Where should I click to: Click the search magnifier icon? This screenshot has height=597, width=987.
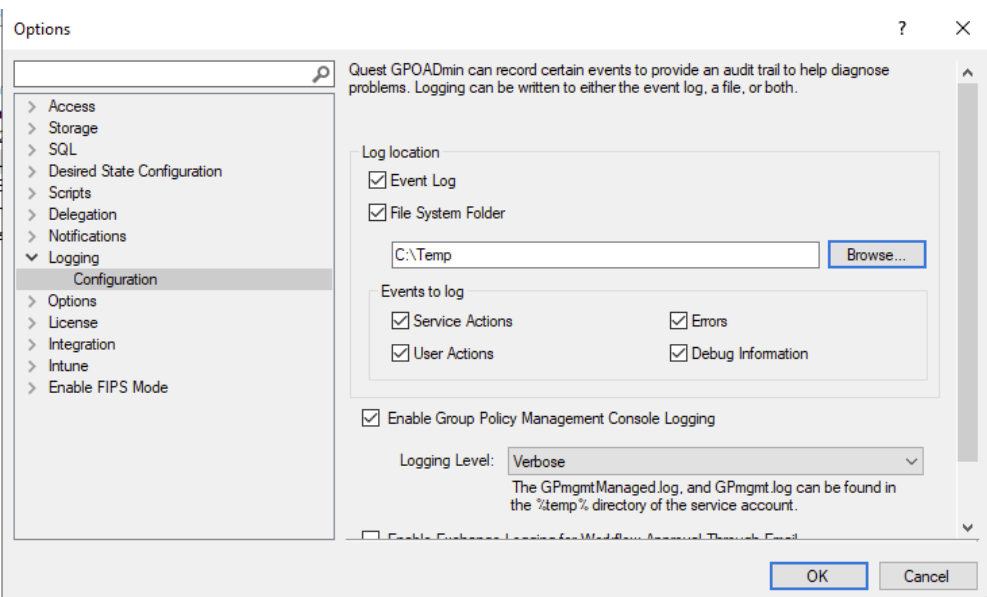coord(321,74)
